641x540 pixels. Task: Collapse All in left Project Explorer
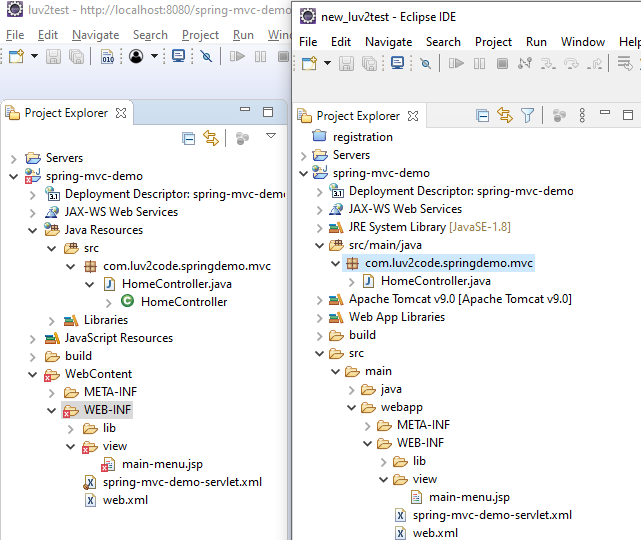click(x=188, y=139)
